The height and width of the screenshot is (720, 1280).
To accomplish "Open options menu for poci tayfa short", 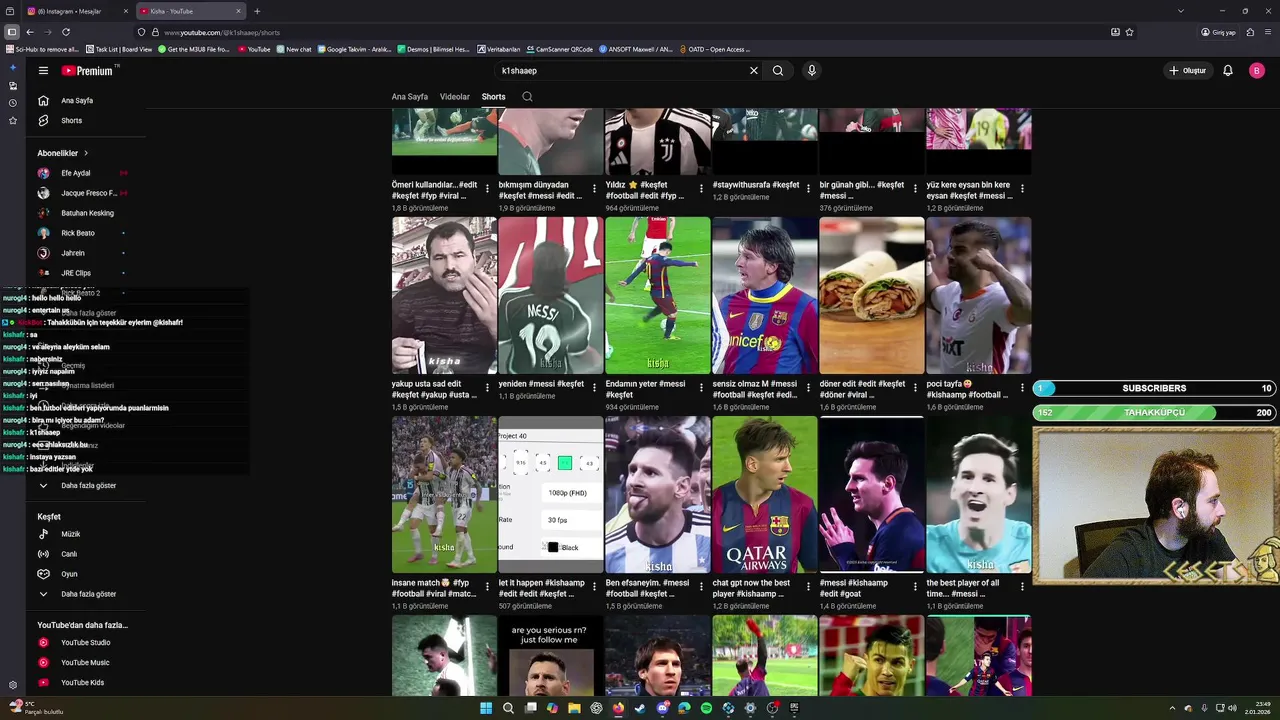I will (1022, 388).
